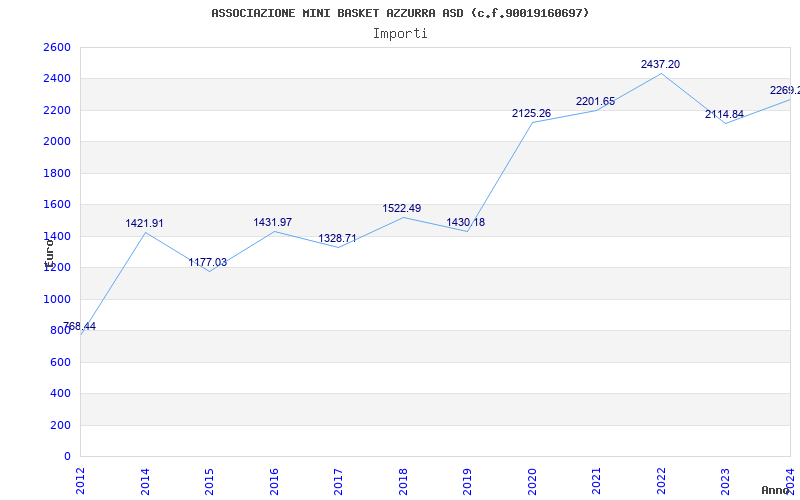Select data label 2201.65

[x=595, y=102]
